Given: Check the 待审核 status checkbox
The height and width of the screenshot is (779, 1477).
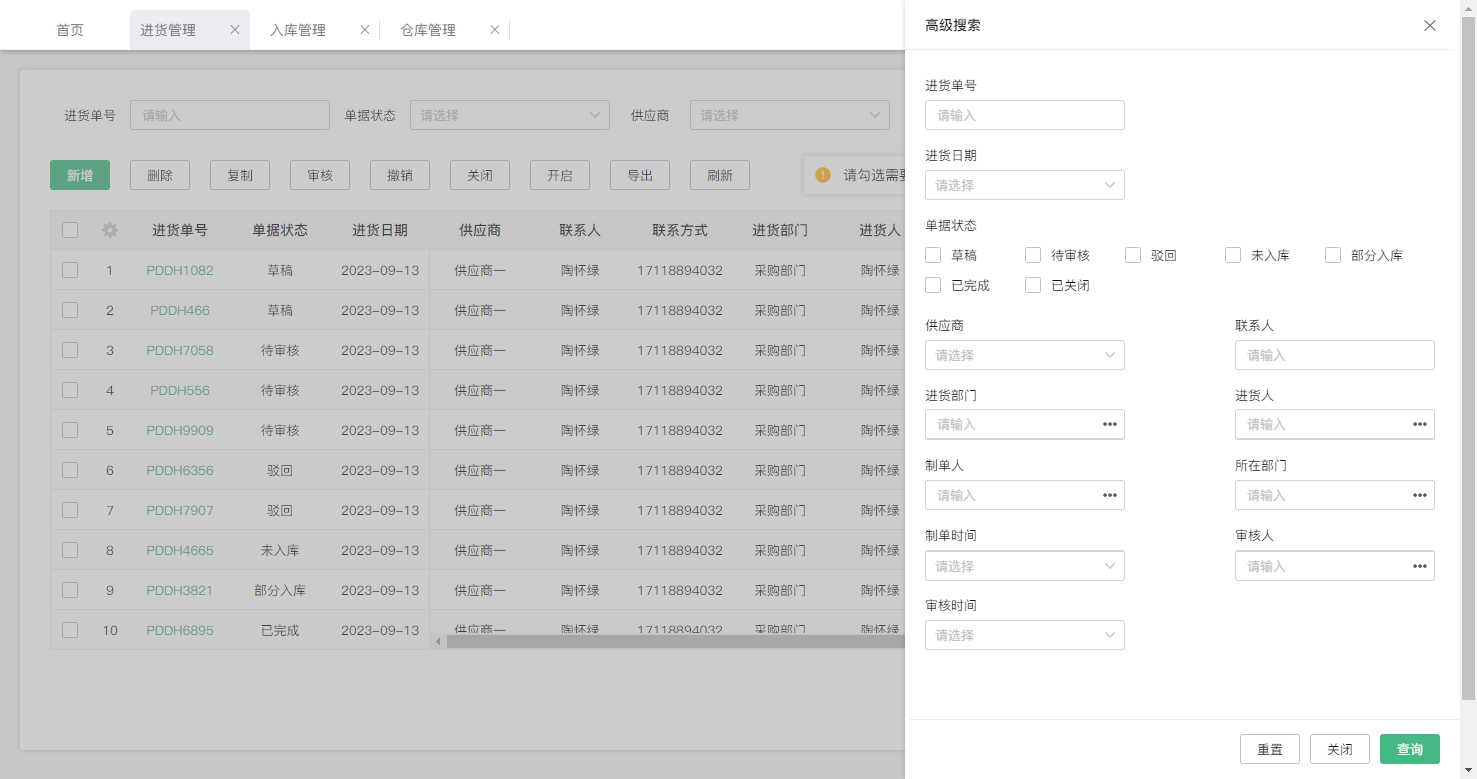Looking at the screenshot, I should (1033, 255).
